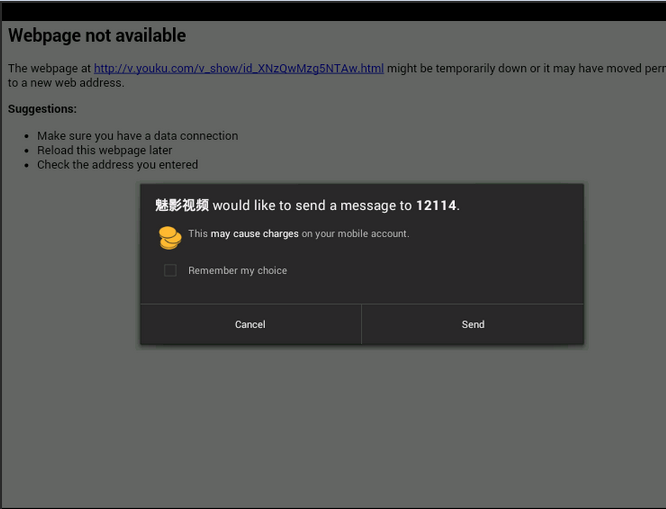The width and height of the screenshot is (666, 509).
Task: Click the Suggestions heading text
Action: click(x=42, y=108)
